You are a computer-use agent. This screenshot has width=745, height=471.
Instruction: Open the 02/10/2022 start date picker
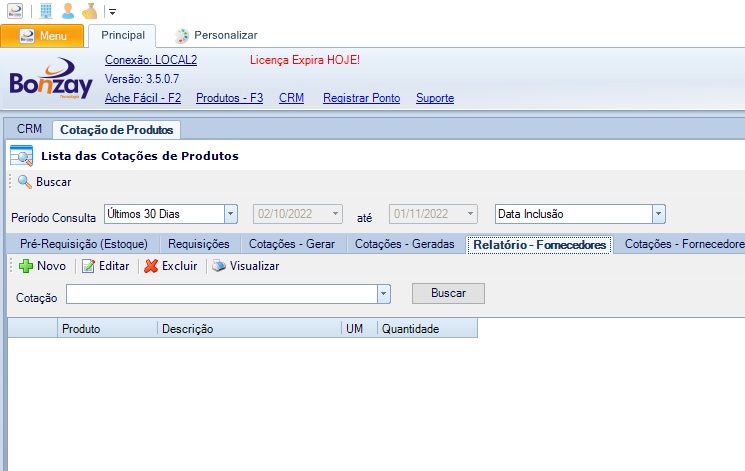point(335,214)
